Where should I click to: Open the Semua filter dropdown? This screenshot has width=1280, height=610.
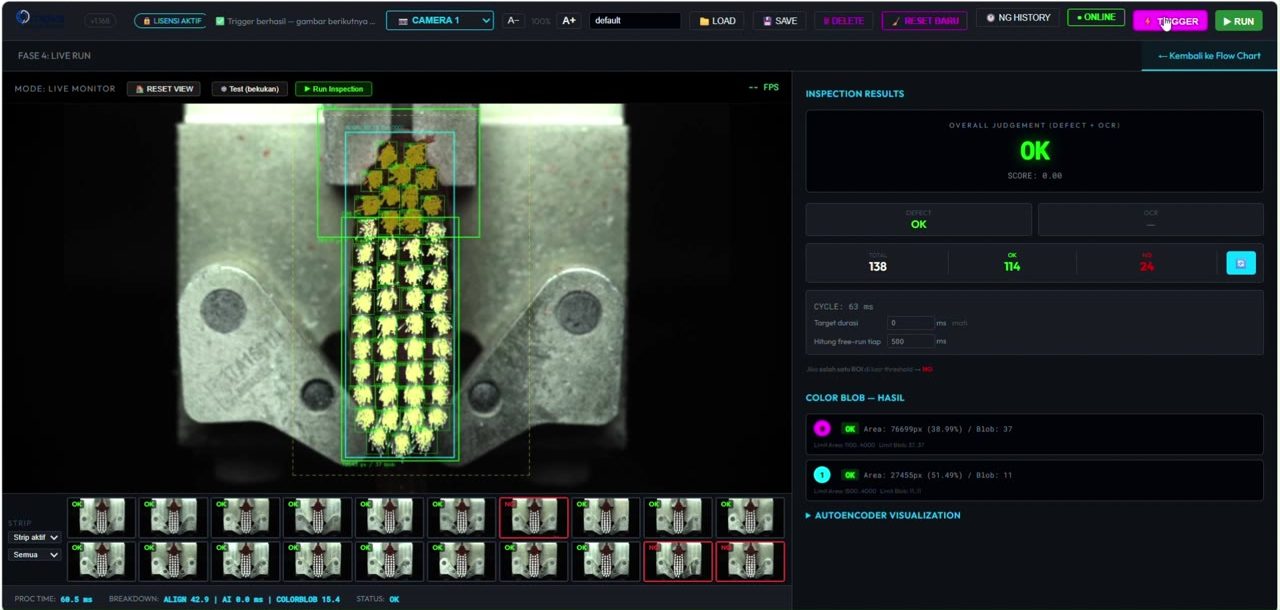(35, 555)
